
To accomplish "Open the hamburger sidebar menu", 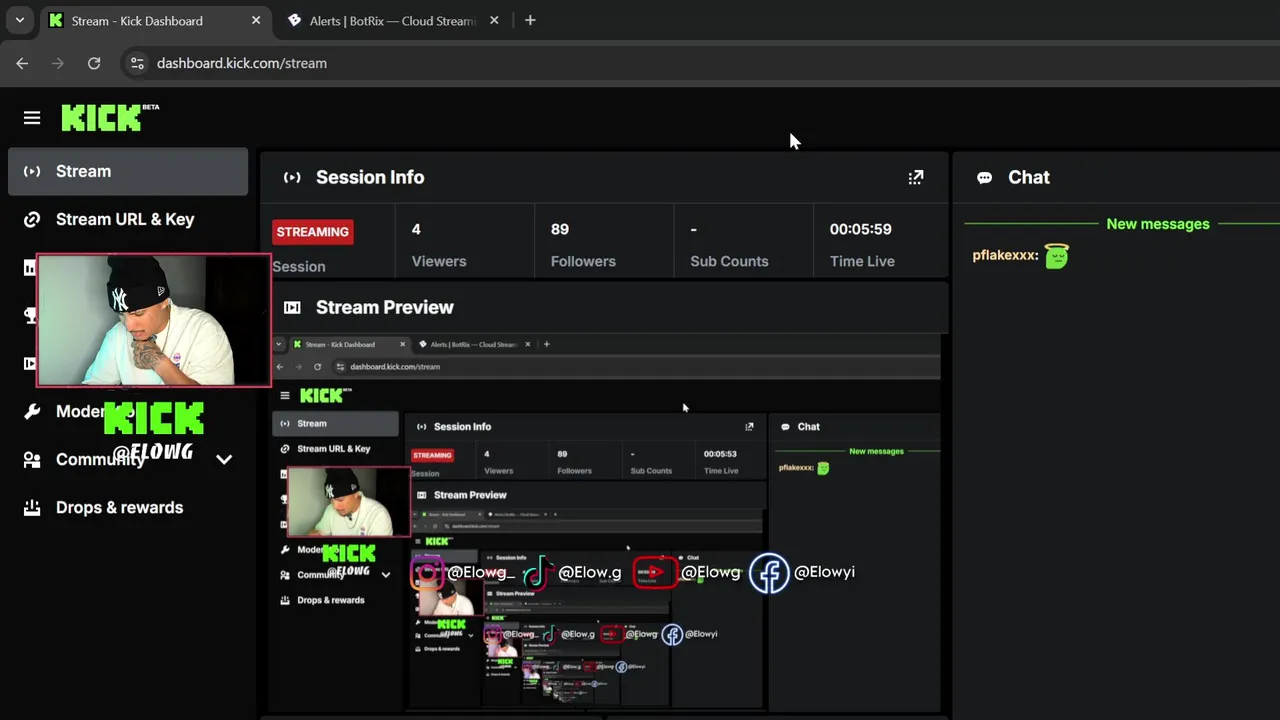I will [32, 118].
